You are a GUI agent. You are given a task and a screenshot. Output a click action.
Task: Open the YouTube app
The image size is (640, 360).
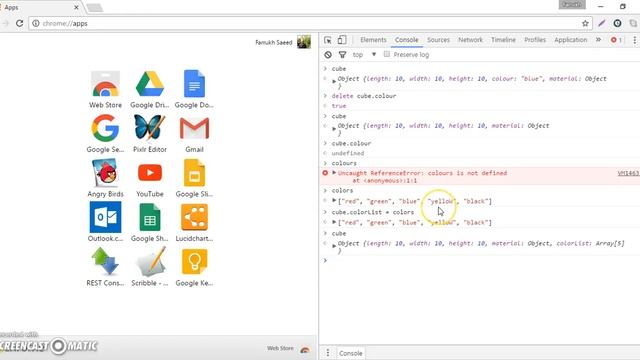click(x=150, y=178)
